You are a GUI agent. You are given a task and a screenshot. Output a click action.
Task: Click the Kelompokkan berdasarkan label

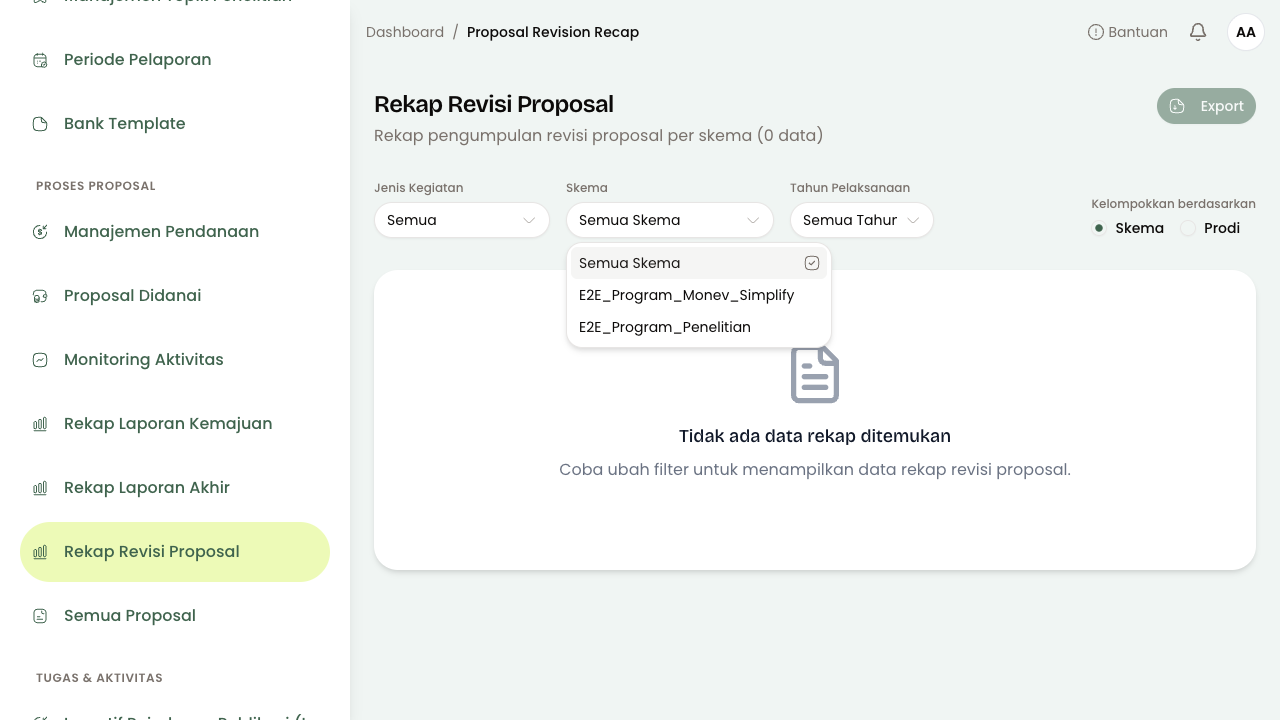(1173, 203)
